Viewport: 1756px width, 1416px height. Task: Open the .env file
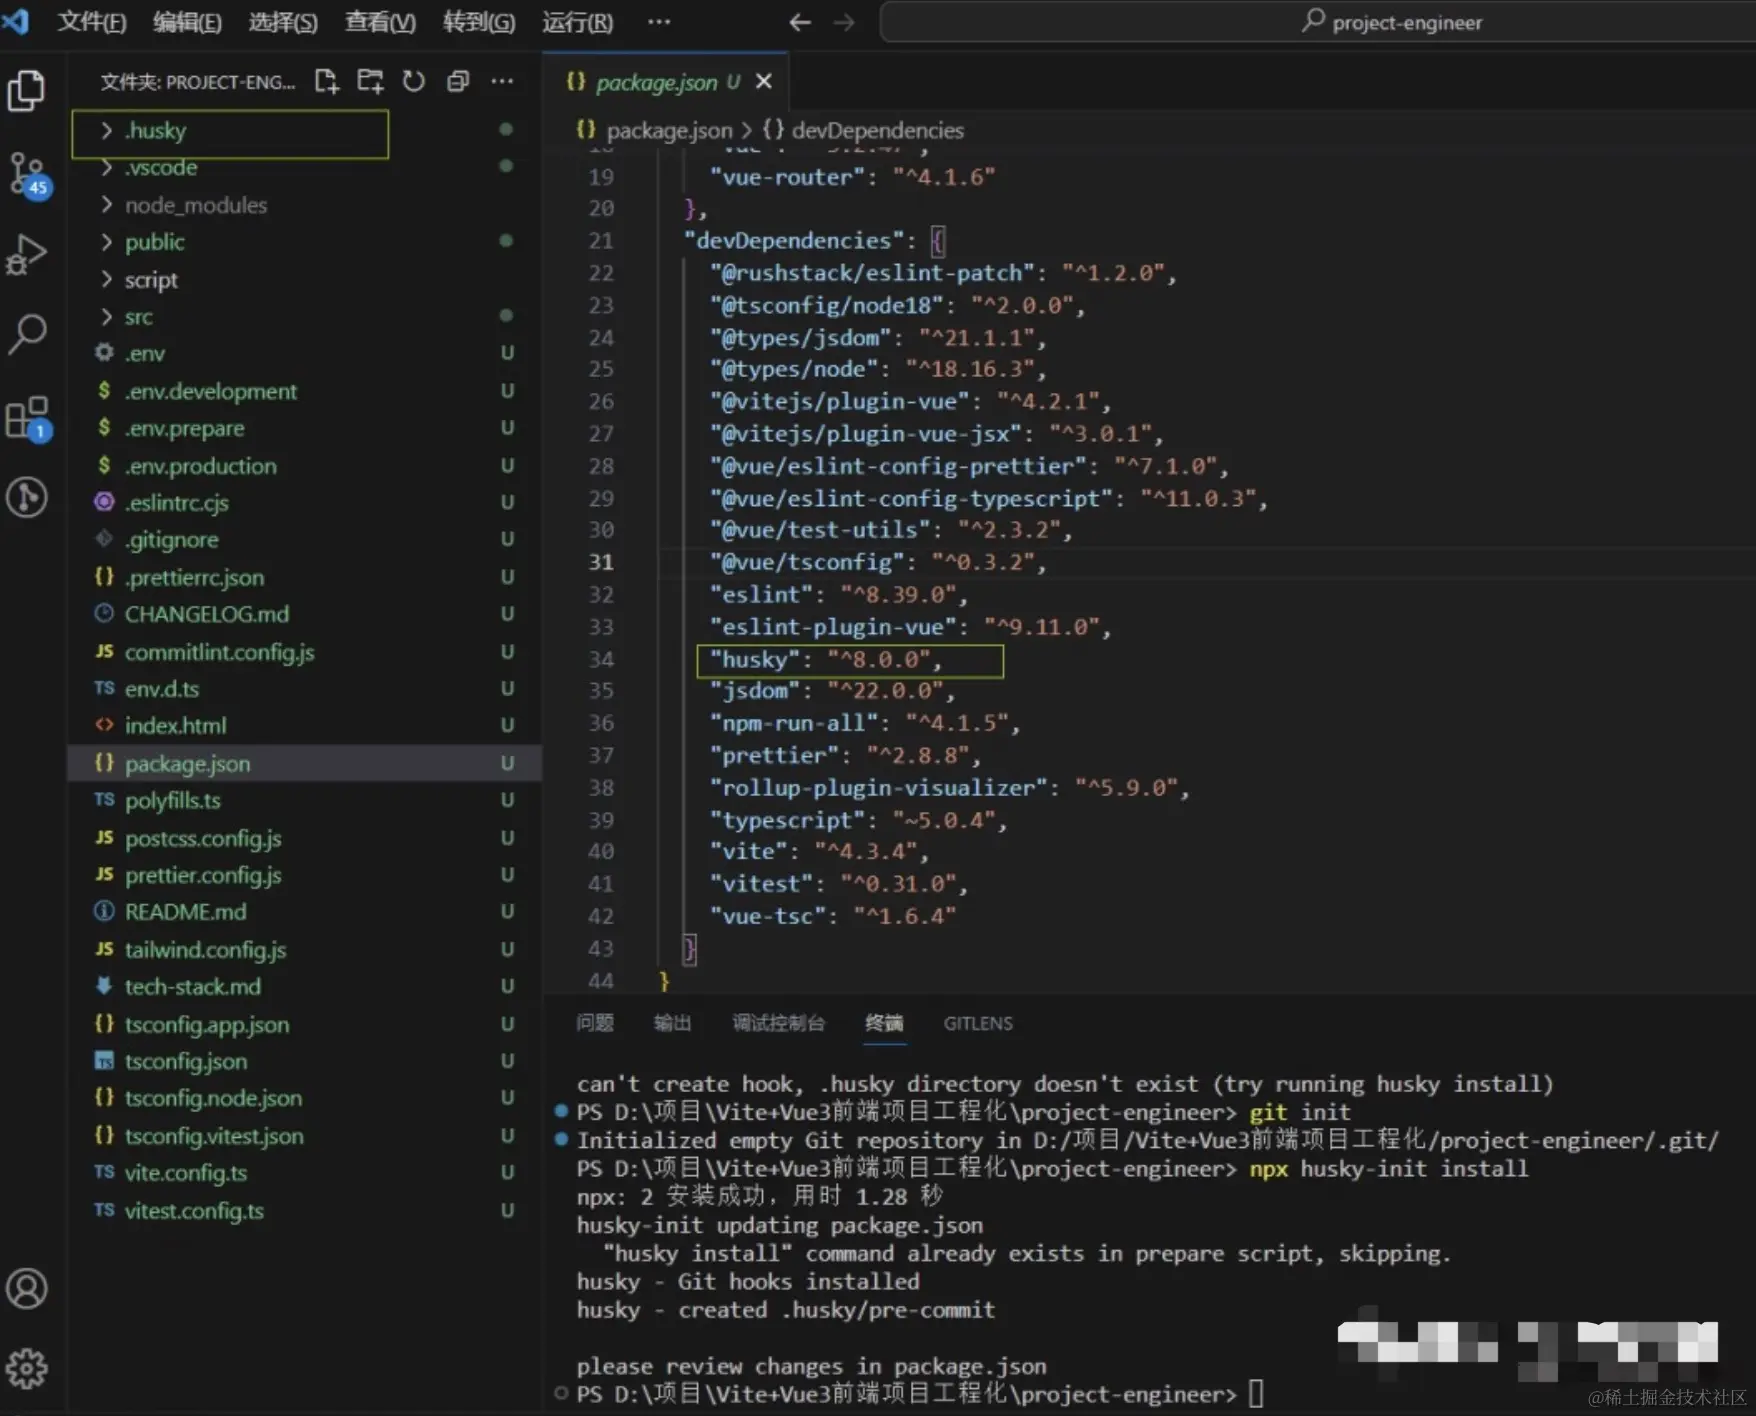pos(305,354)
